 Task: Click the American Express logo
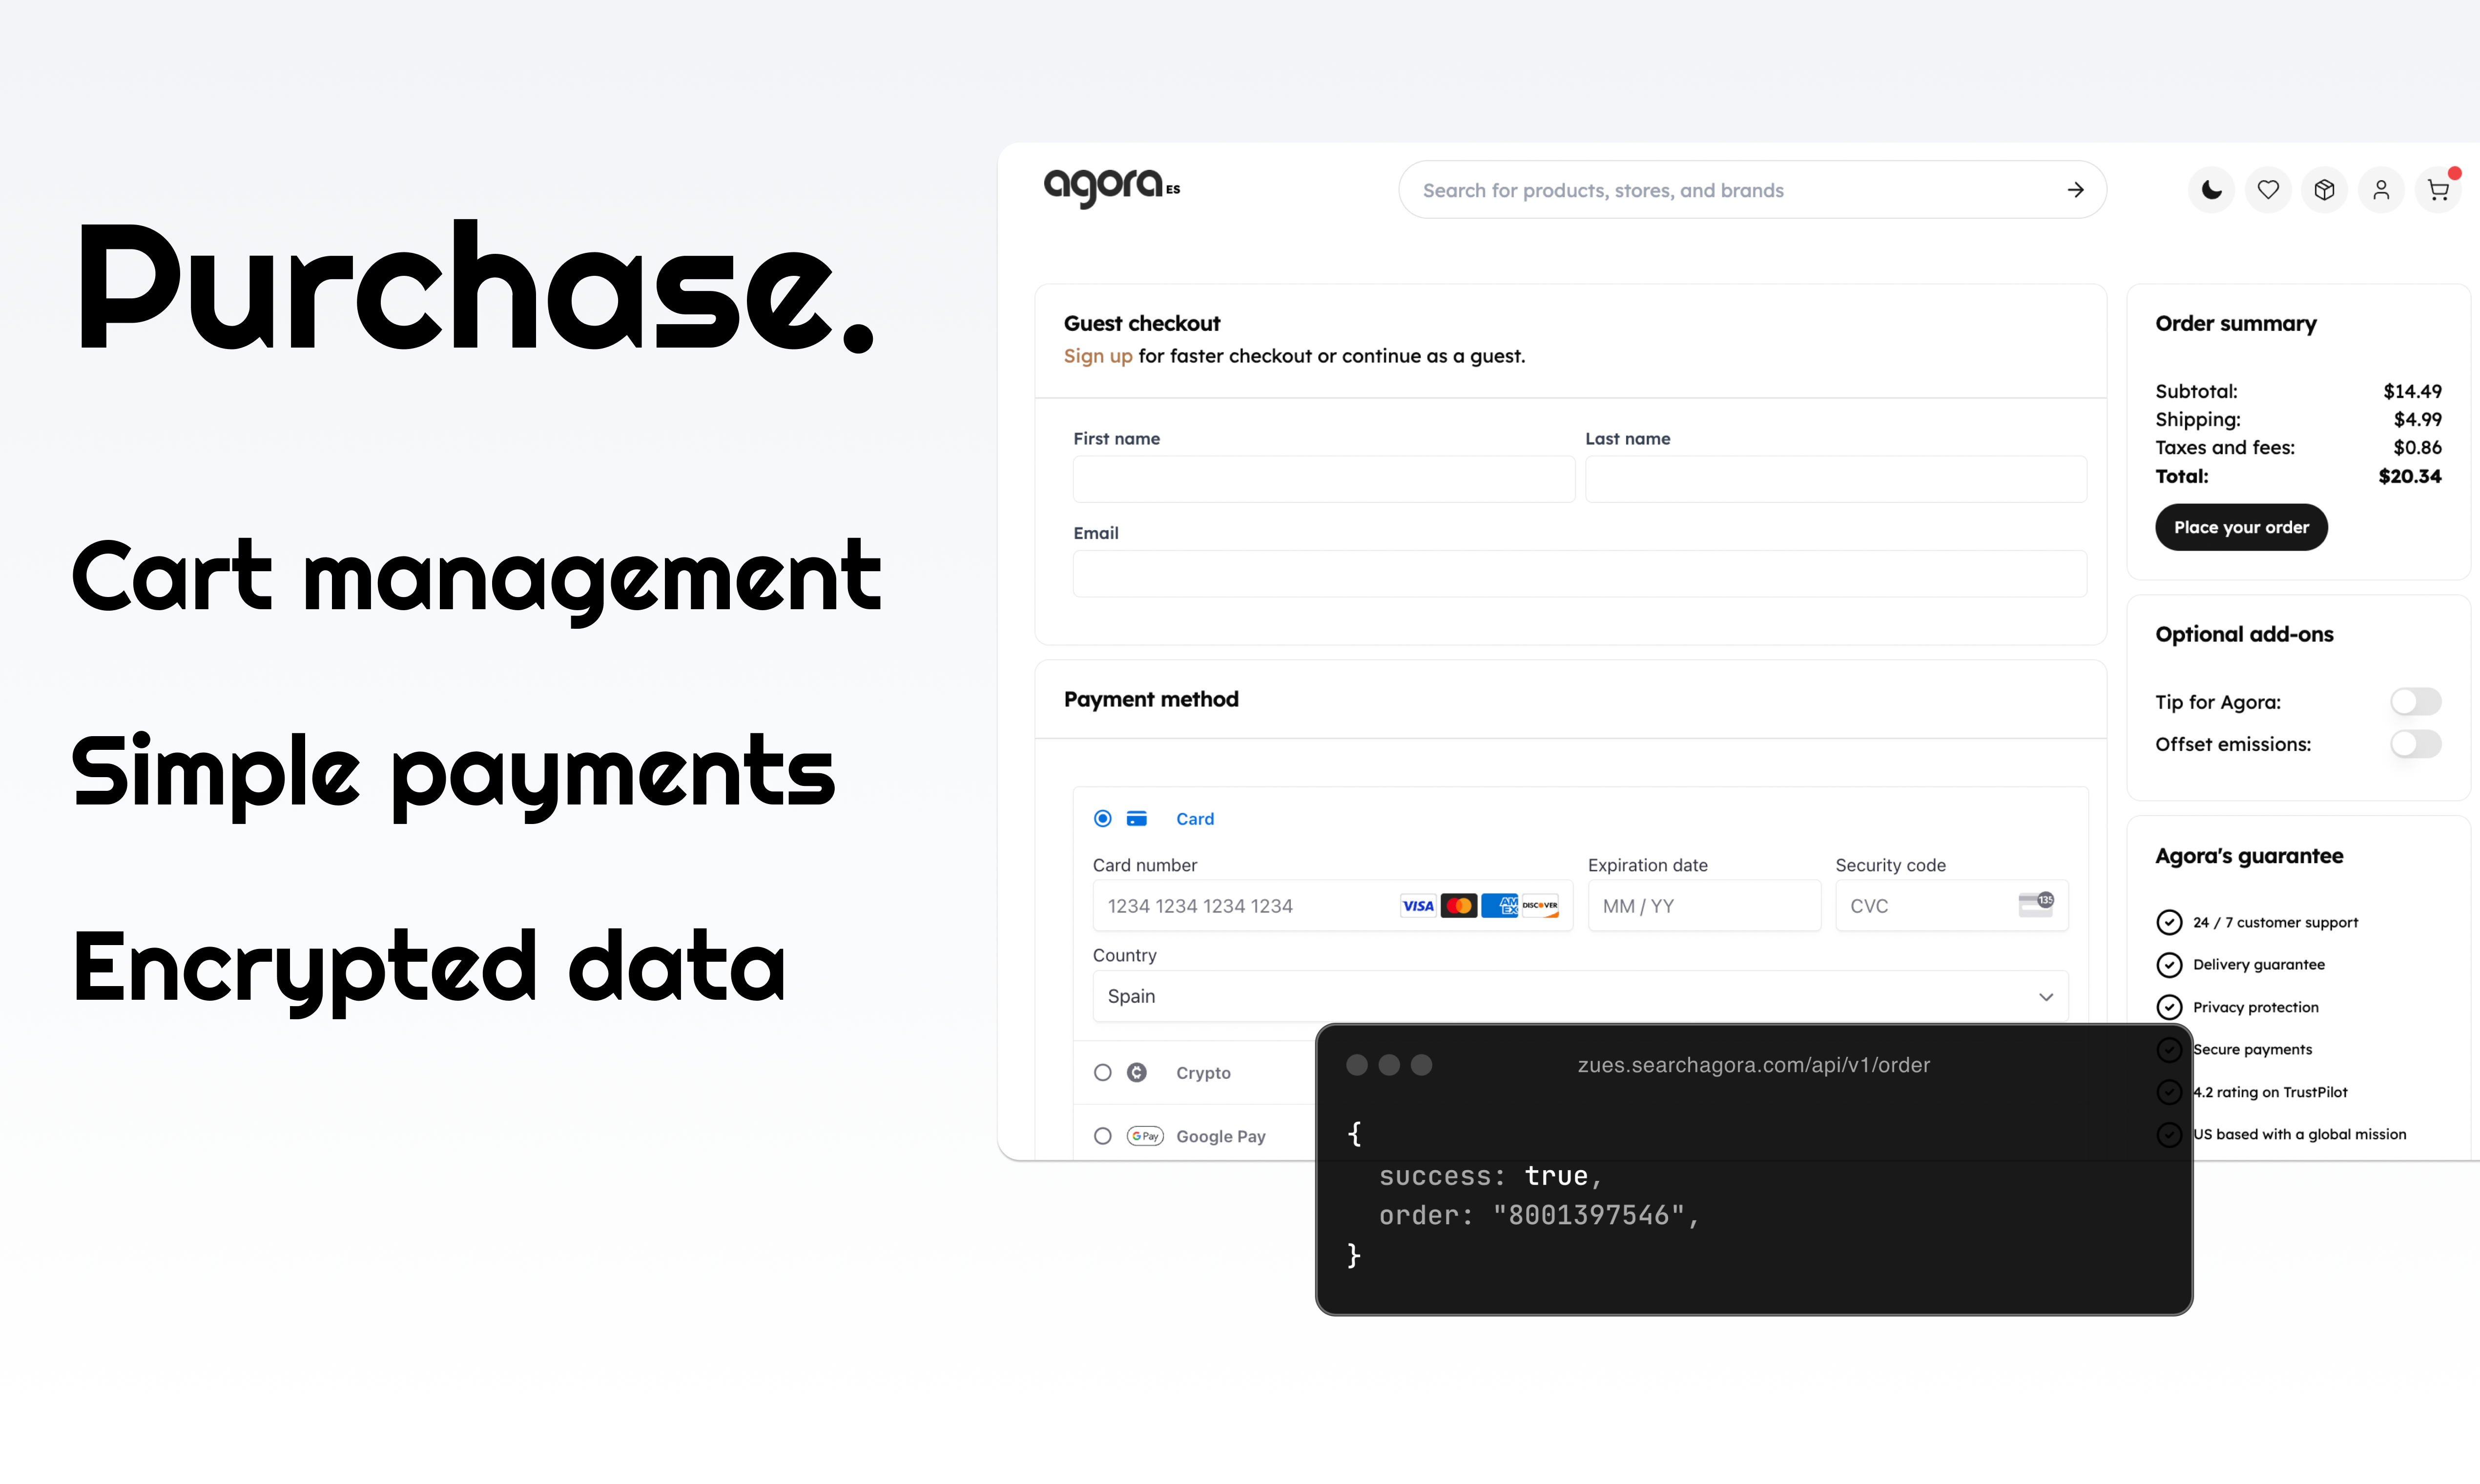click(1500, 906)
